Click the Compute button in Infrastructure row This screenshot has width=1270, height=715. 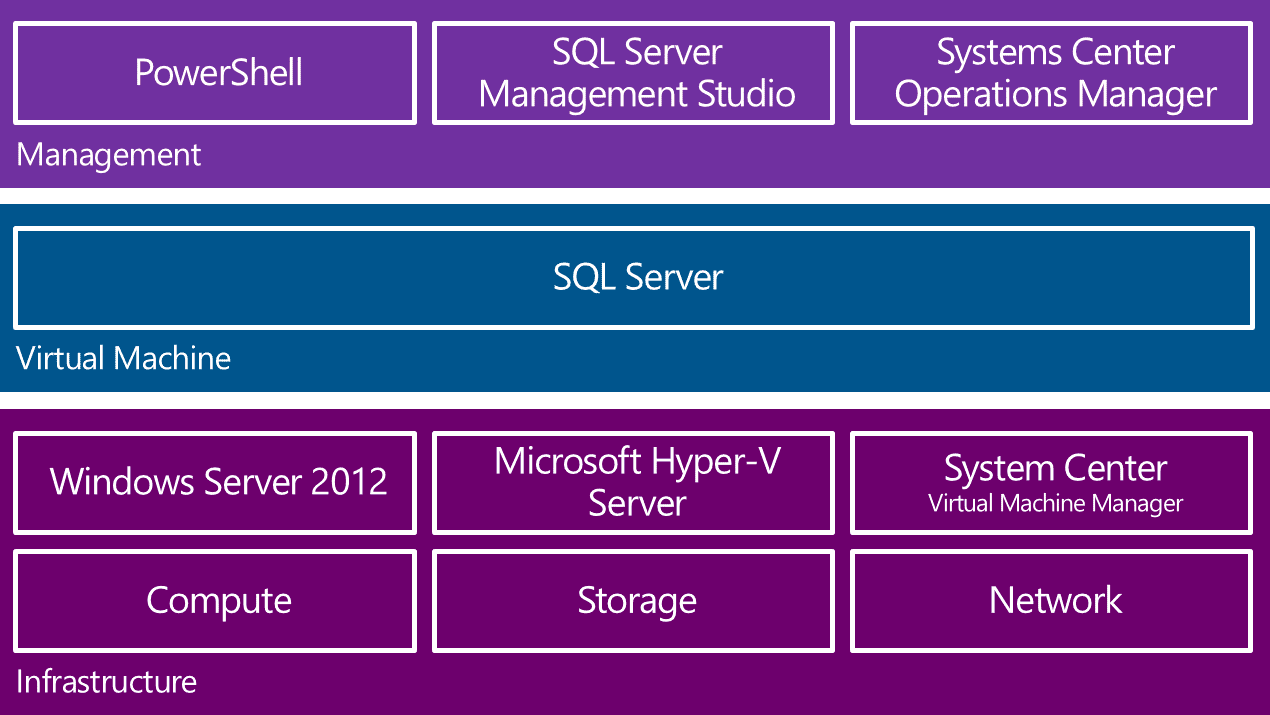(x=215, y=600)
